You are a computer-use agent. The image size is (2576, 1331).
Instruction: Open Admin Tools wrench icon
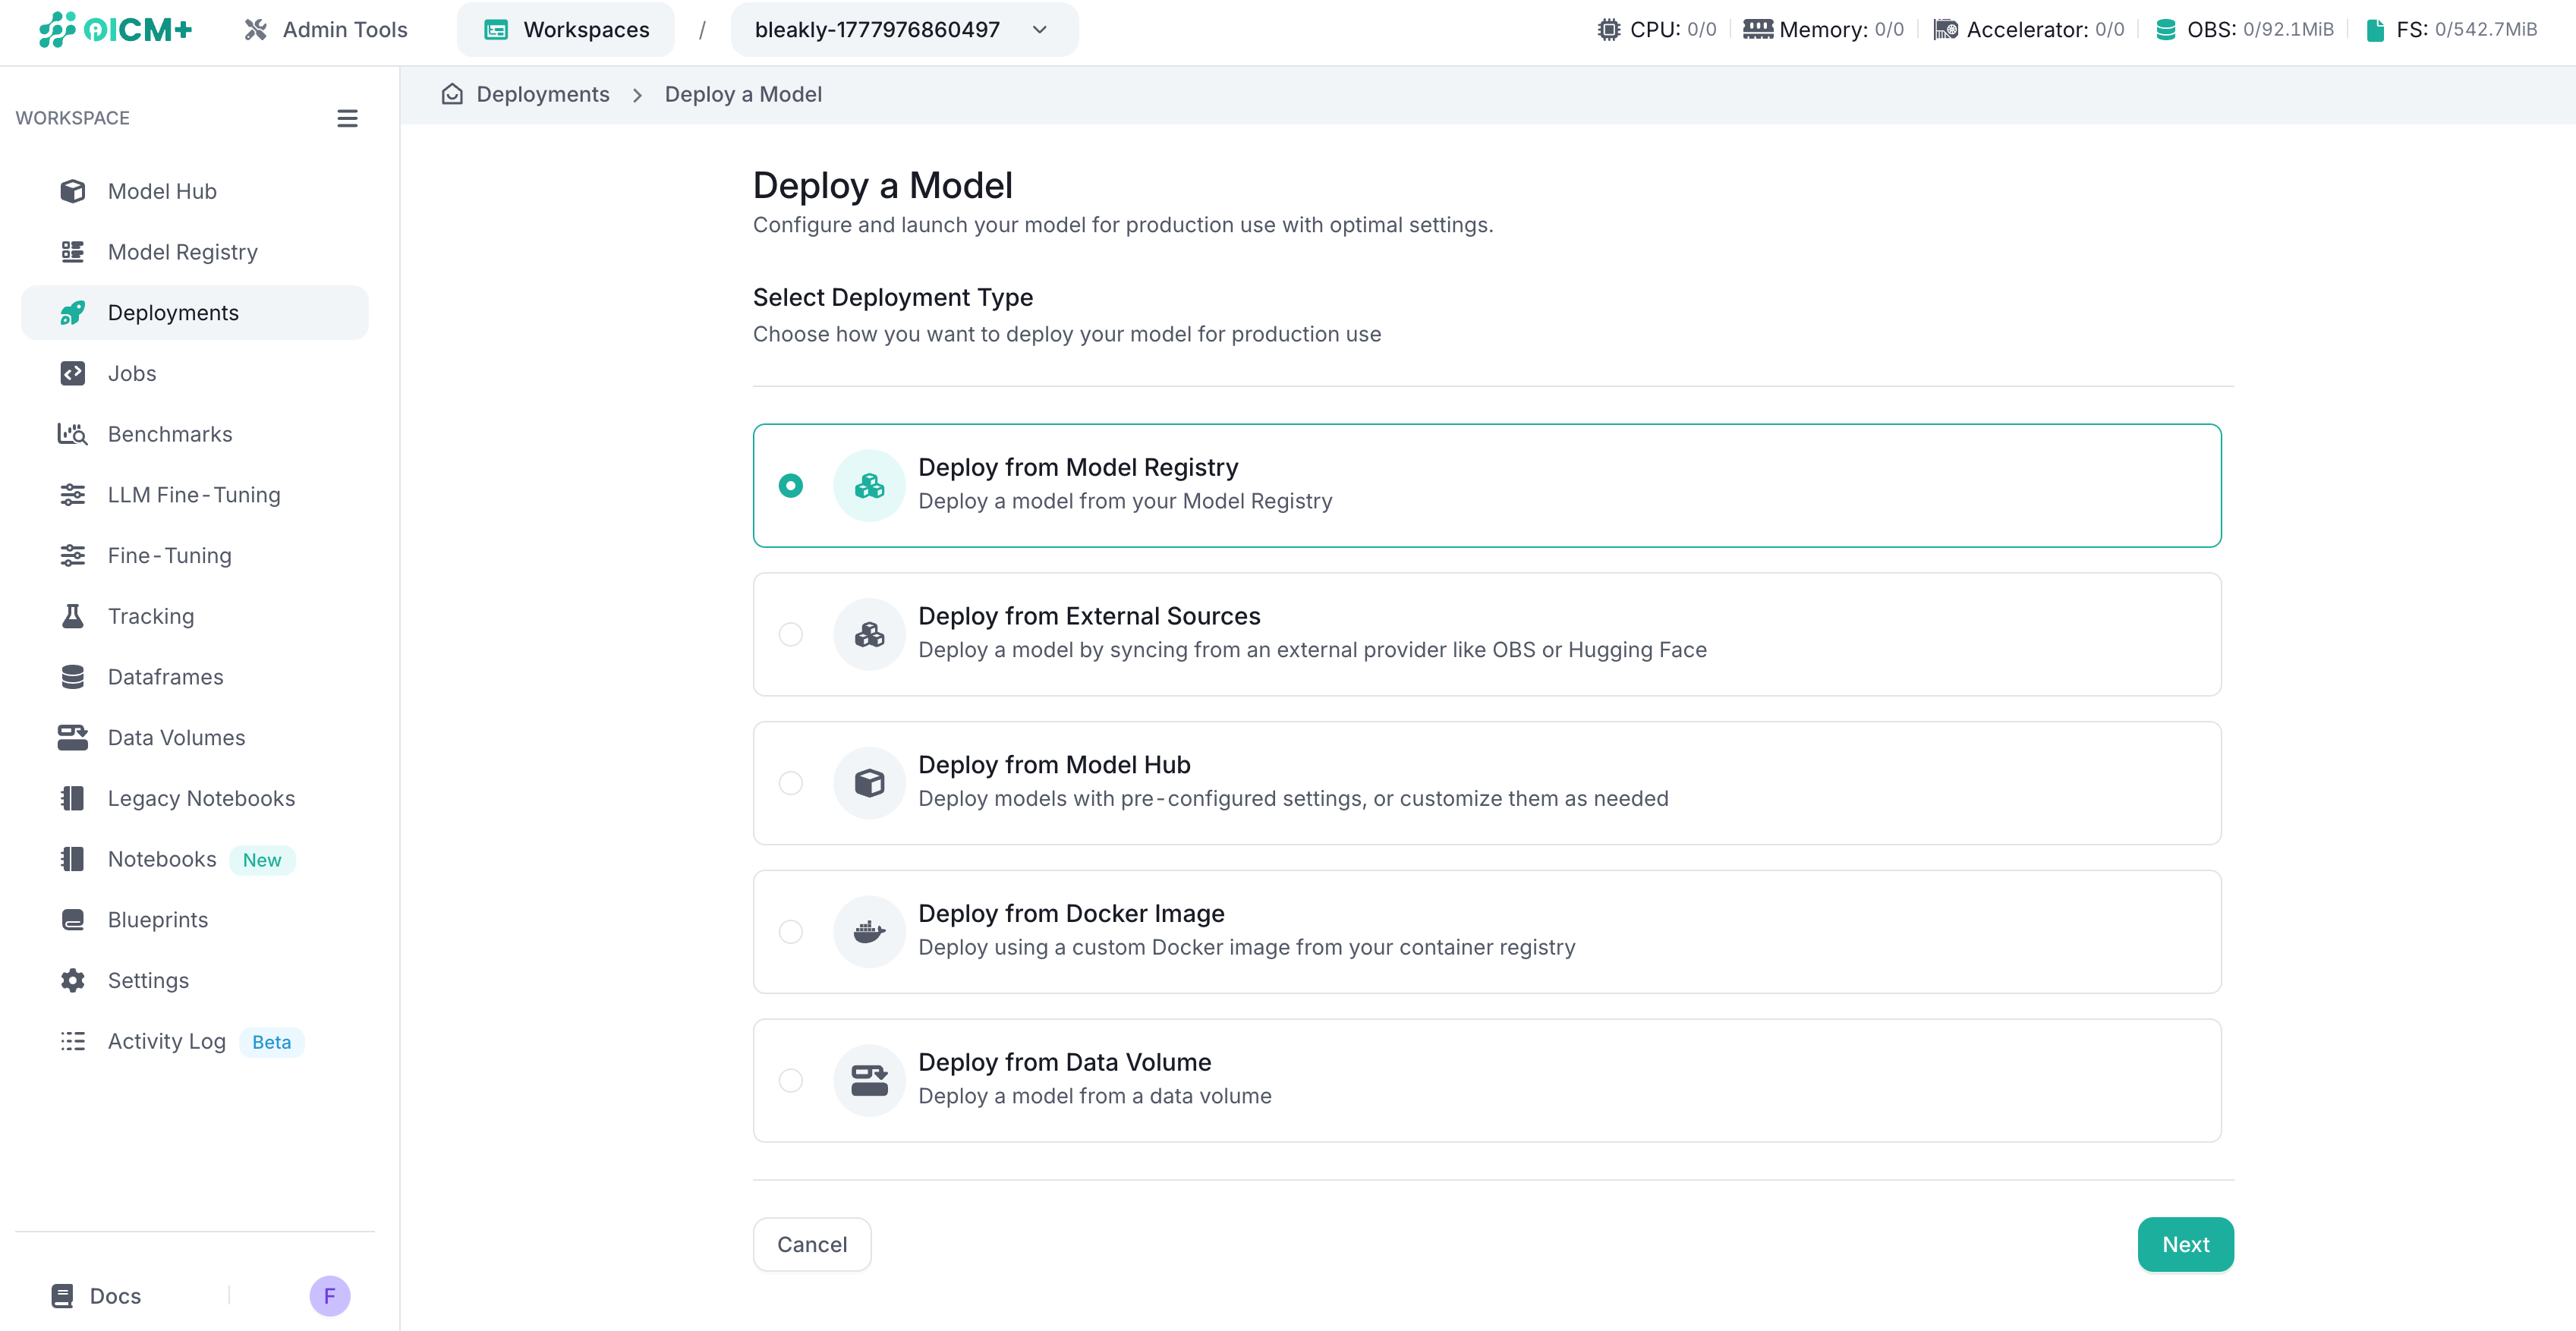point(256,30)
